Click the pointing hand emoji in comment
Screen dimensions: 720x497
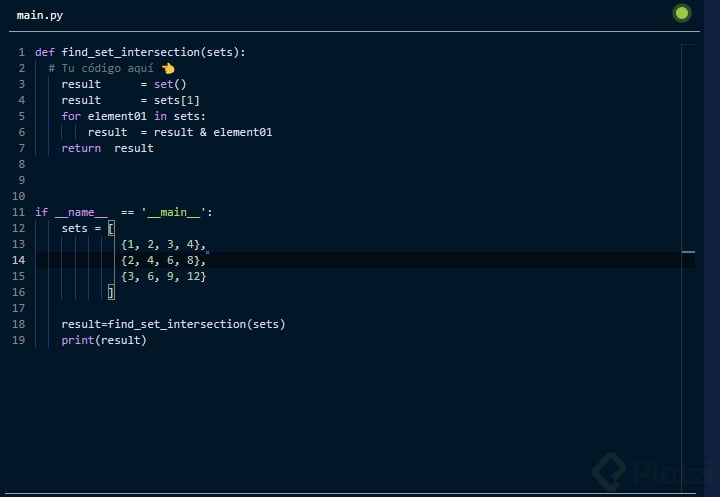168,68
